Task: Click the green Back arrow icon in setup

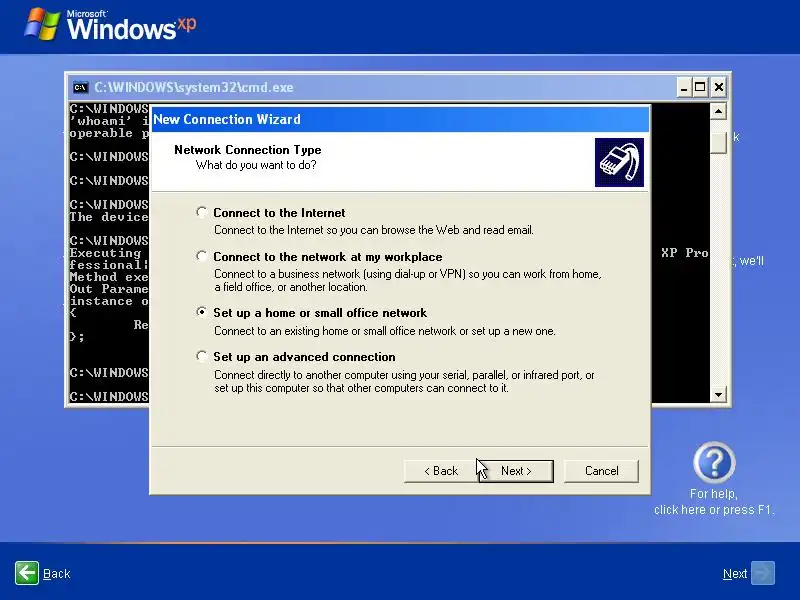Action: coord(27,573)
